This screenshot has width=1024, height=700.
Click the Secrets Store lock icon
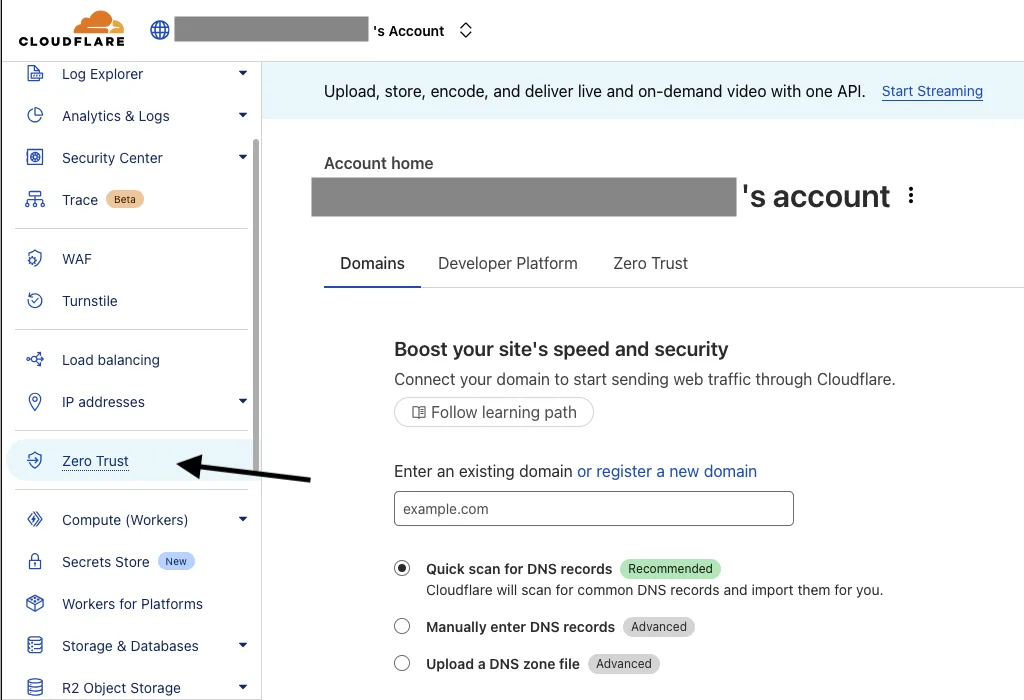[35, 562]
